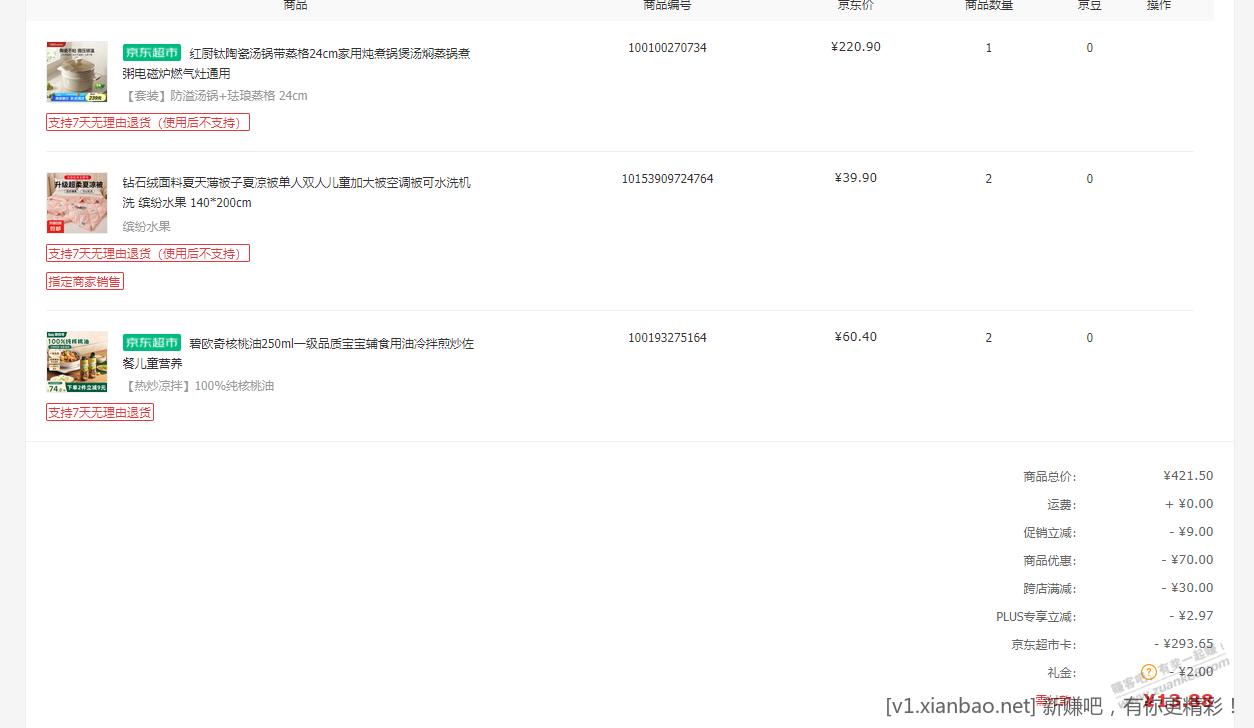
Task: Click the PLUS专享立减: label
Action: 1036,617
